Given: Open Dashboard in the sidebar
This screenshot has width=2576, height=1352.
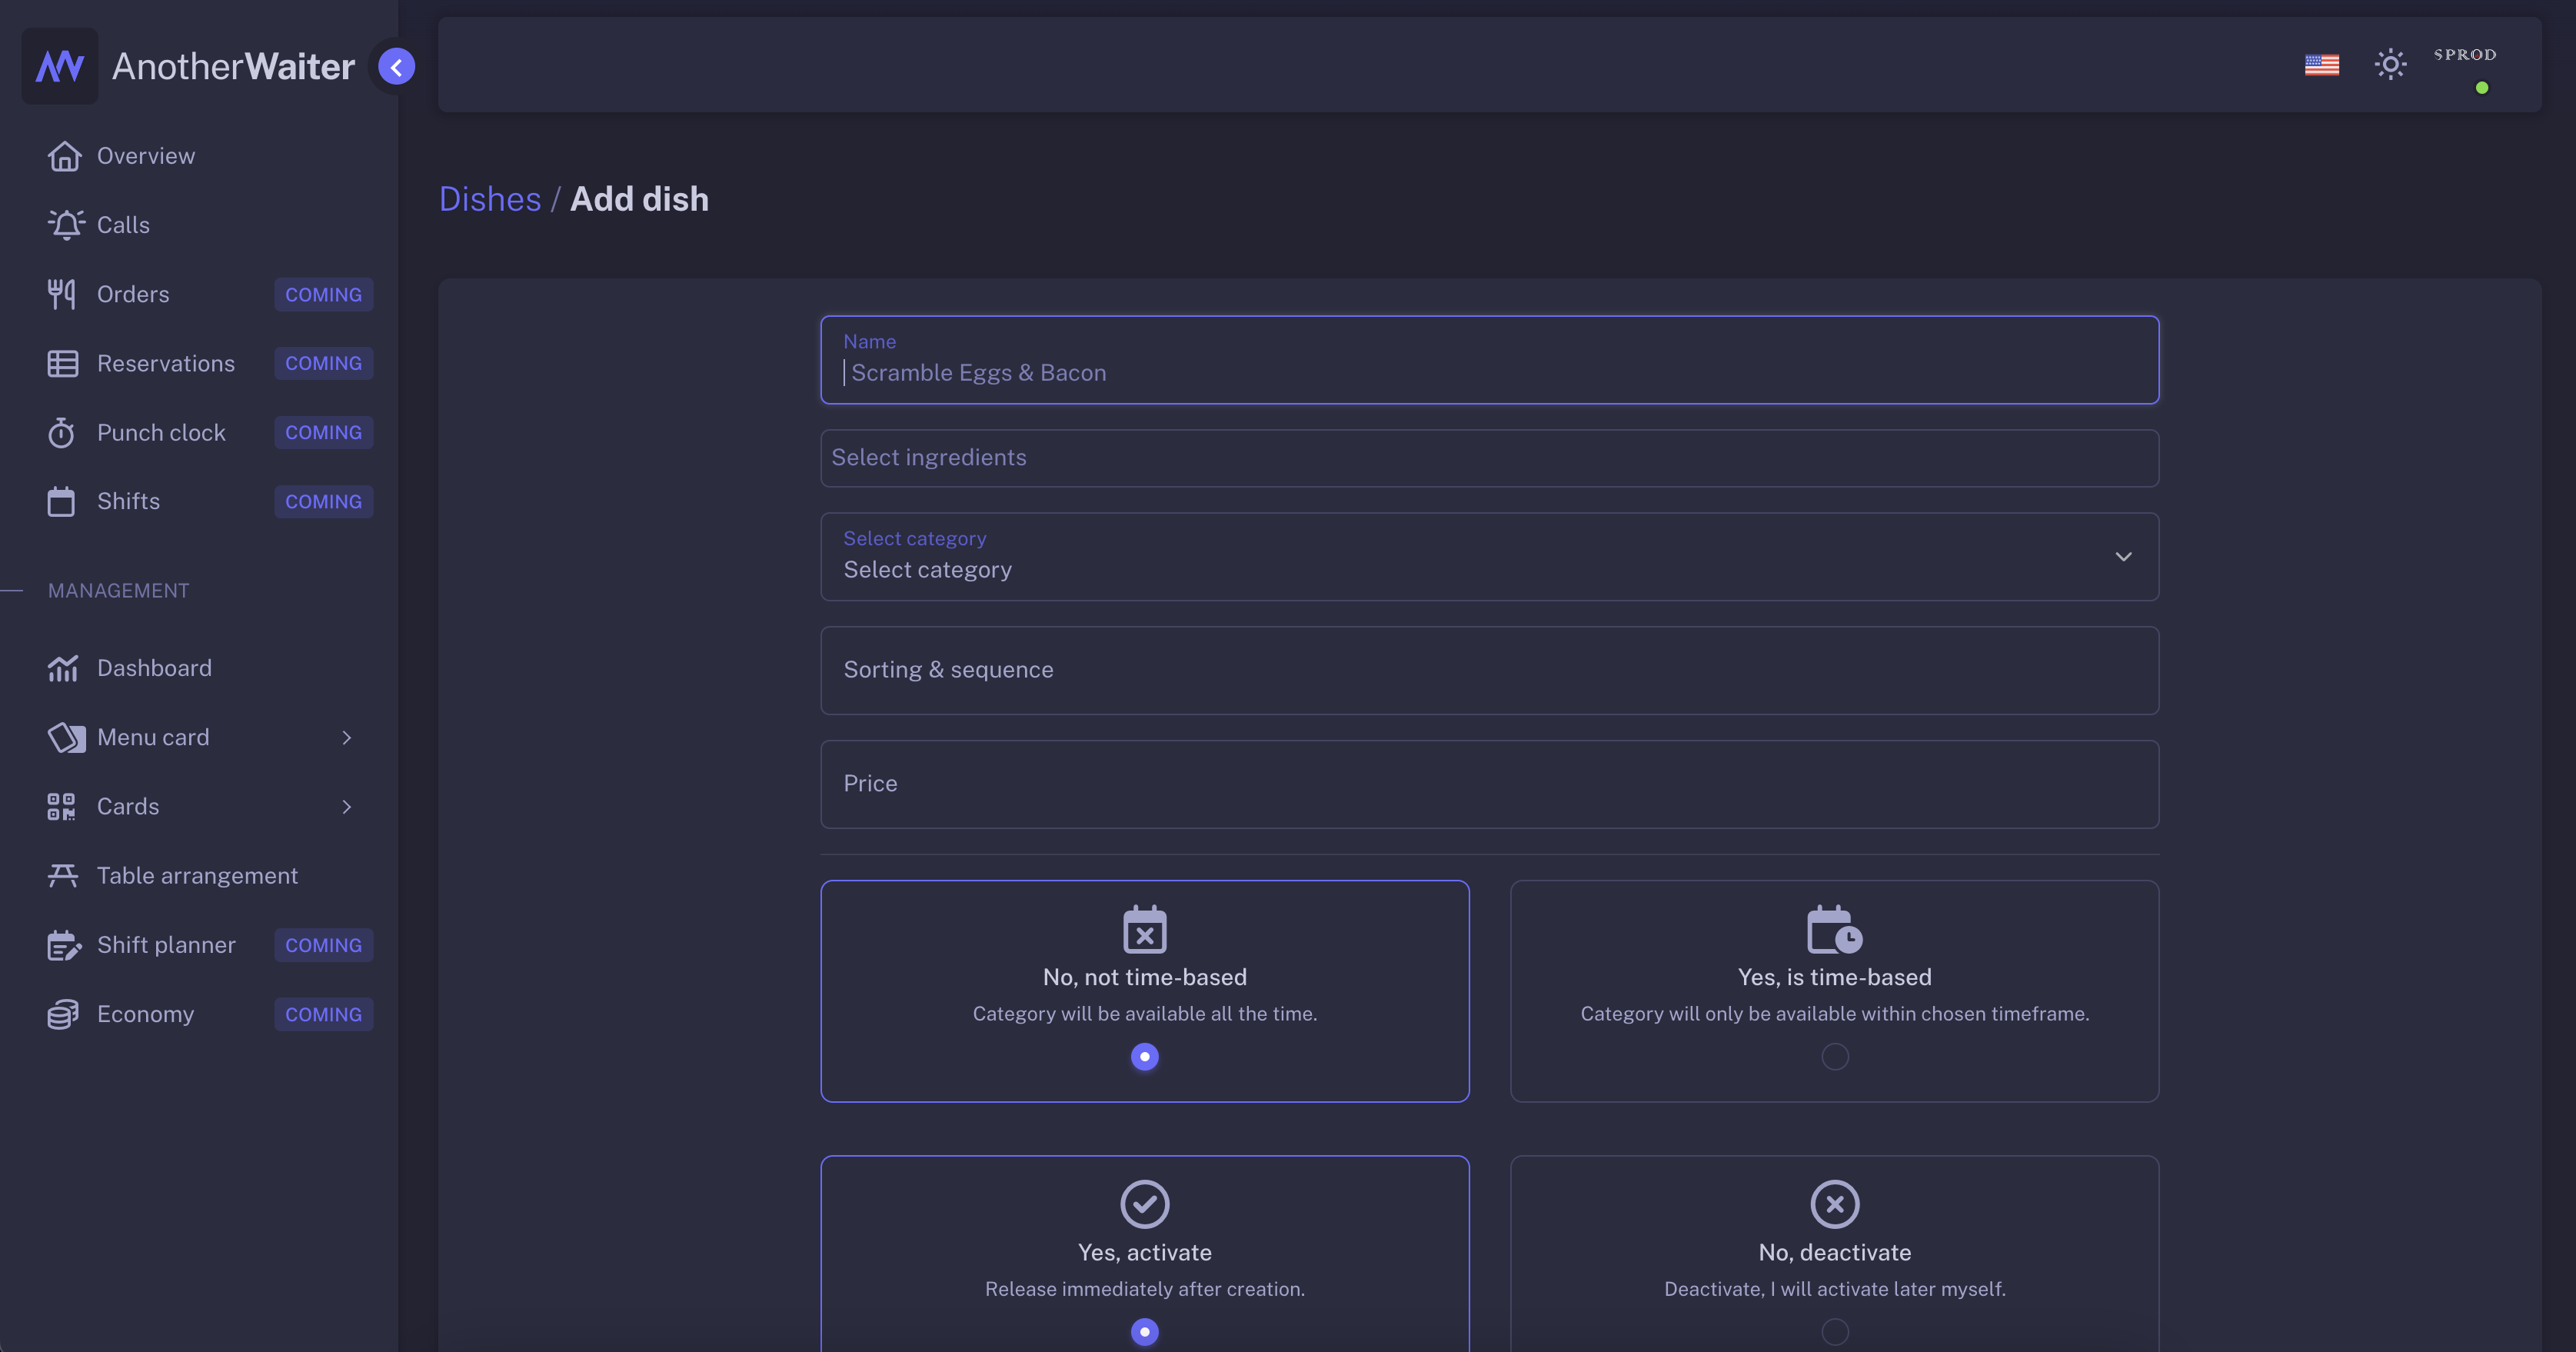Looking at the screenshot, I should pos(154,668).
